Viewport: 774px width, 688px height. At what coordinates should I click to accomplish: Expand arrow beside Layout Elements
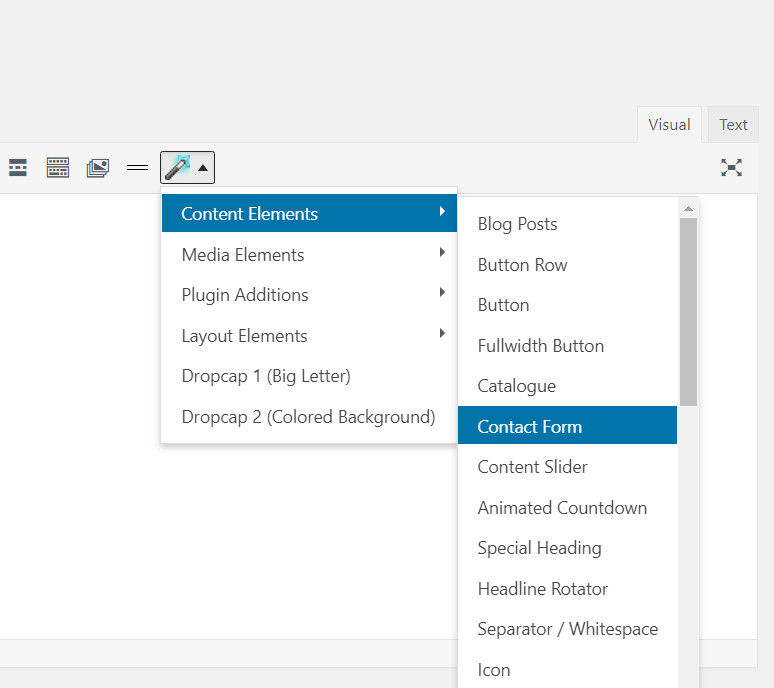click(442, 333)
